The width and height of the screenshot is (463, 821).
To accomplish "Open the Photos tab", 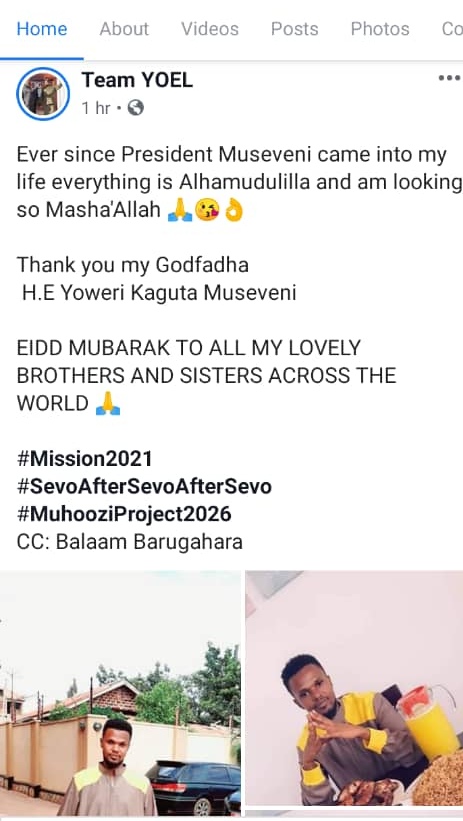I will [380, 29].
